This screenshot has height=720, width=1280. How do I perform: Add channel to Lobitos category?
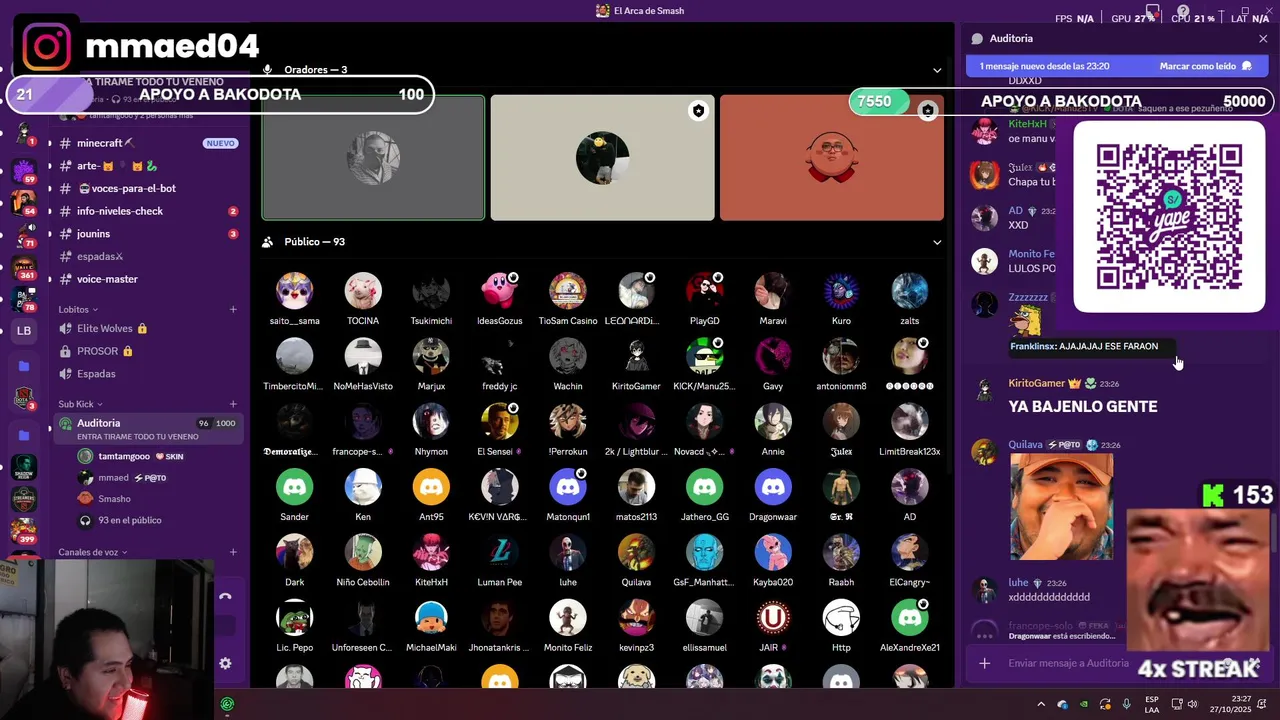233,310
